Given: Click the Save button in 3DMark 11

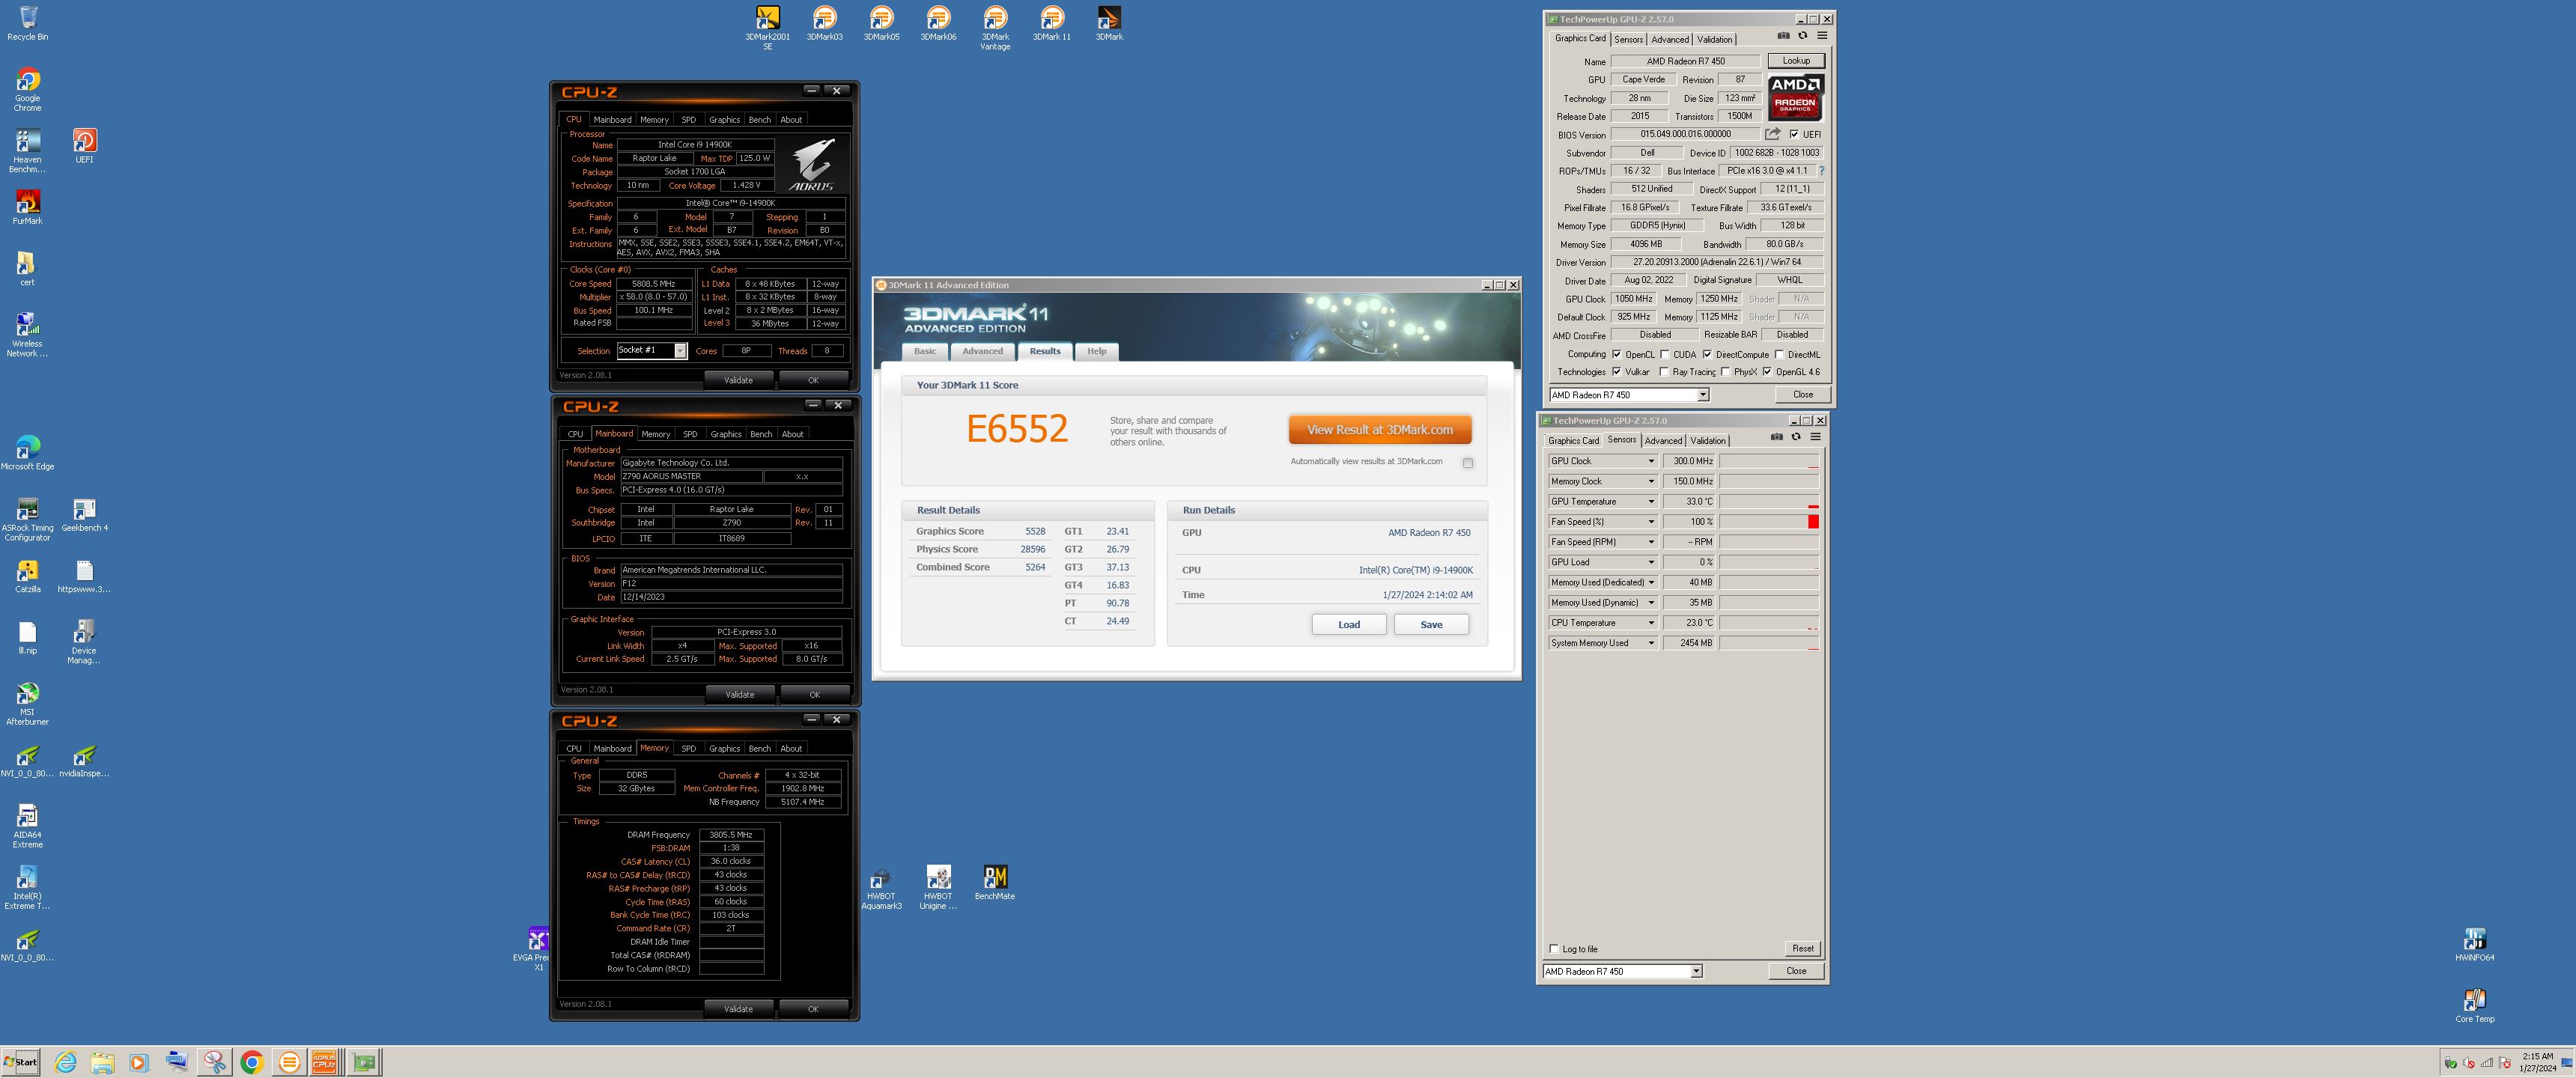Looking at the screenshot, I should [1431, 625].
